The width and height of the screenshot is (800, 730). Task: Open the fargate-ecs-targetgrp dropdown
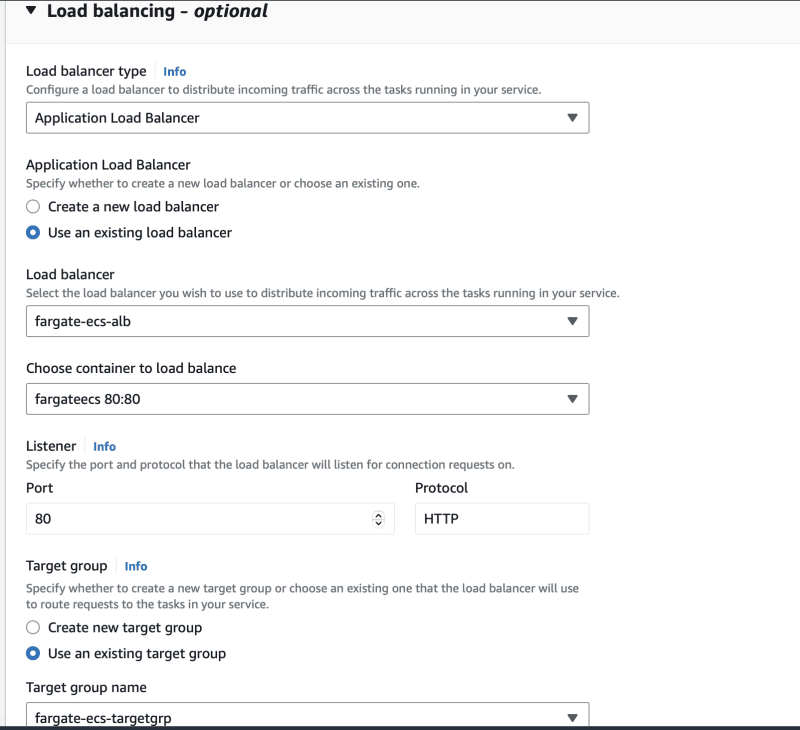coord(308,715)
